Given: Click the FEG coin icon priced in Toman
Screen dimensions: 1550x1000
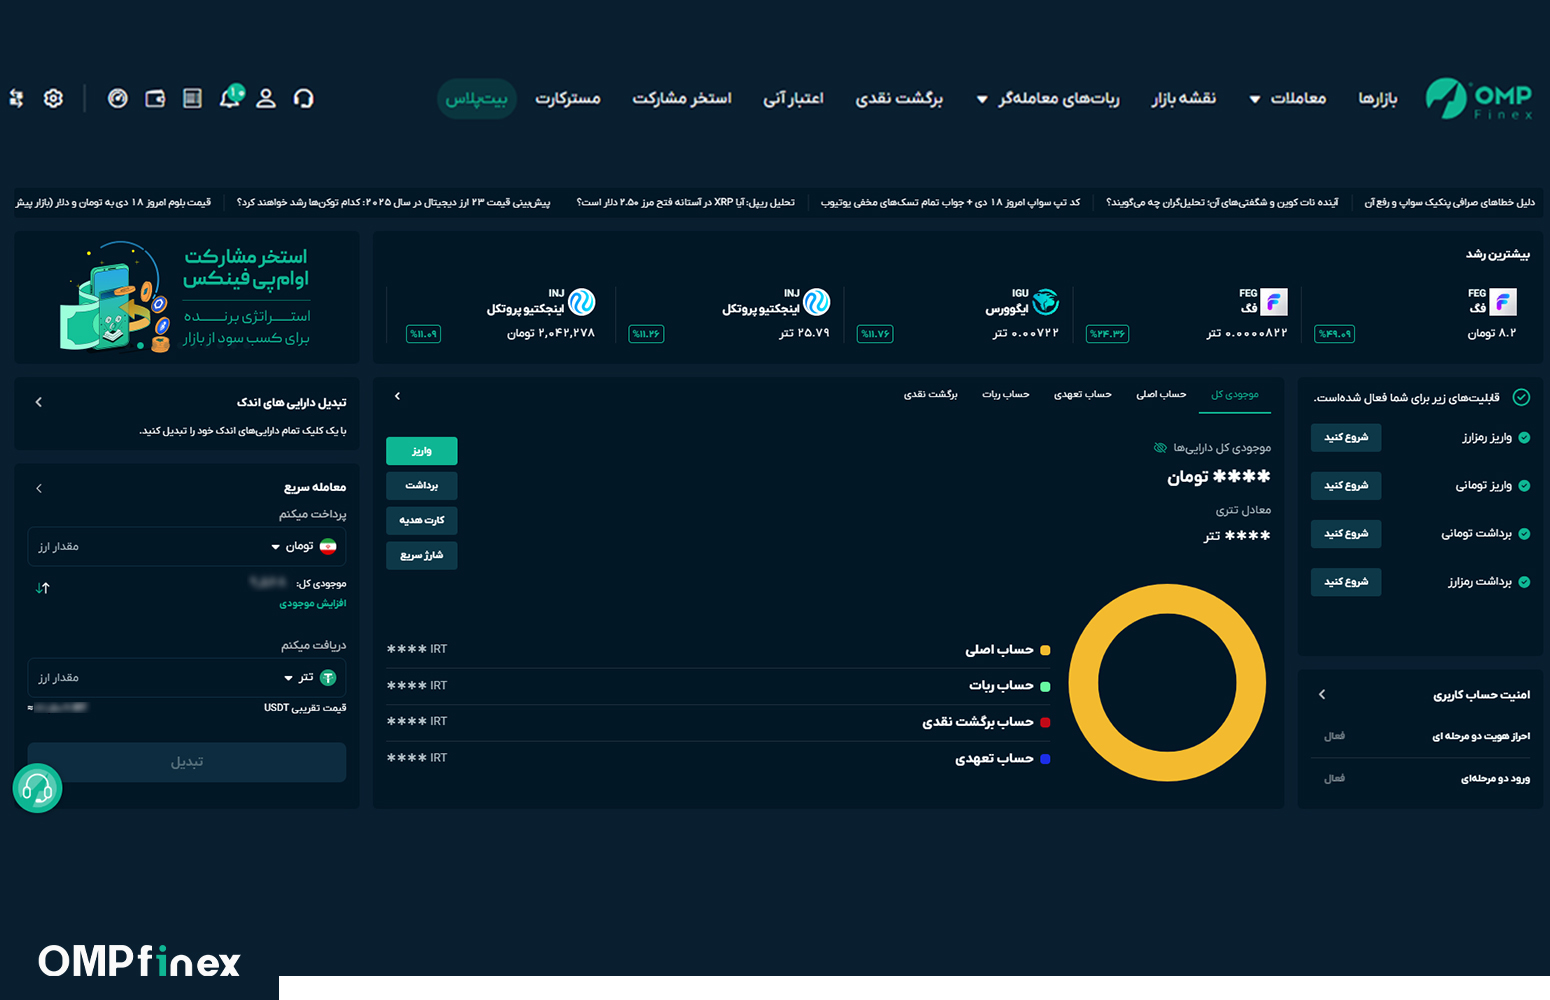Looking at the screenshot, I should [x=1503, y=301].
